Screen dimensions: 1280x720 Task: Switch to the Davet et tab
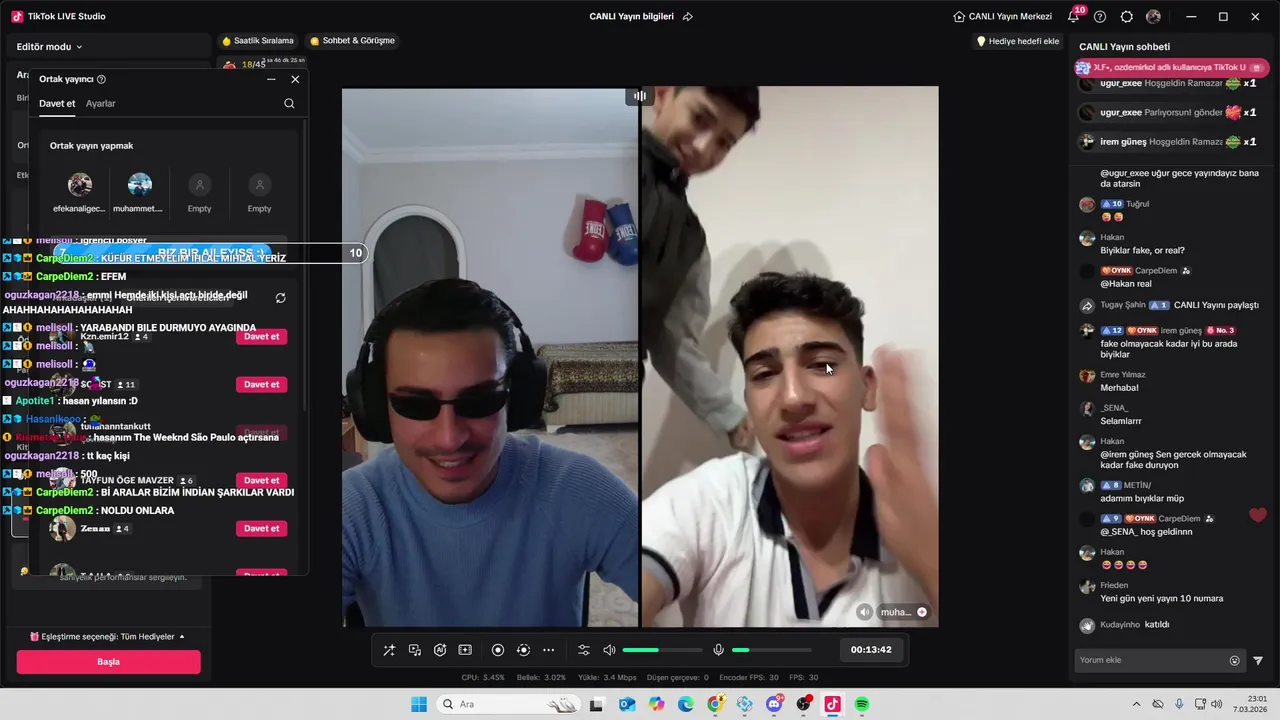click(57, 103)
